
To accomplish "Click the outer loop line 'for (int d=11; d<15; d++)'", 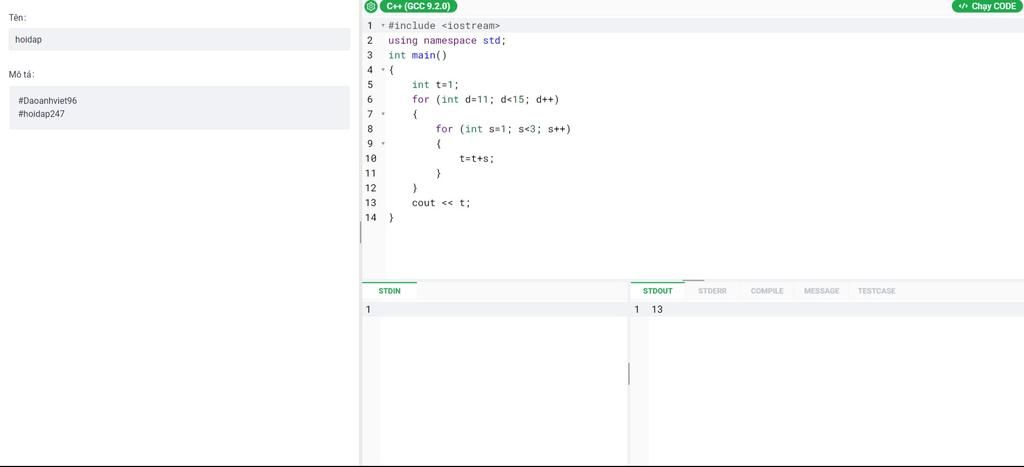I will click(x=486, y=100).
